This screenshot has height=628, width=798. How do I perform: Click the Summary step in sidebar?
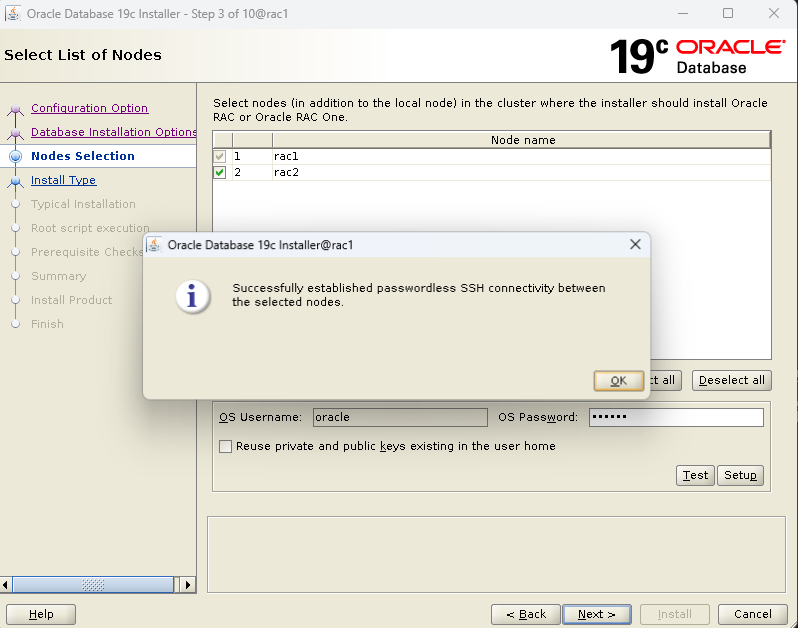tap(59, 276)
